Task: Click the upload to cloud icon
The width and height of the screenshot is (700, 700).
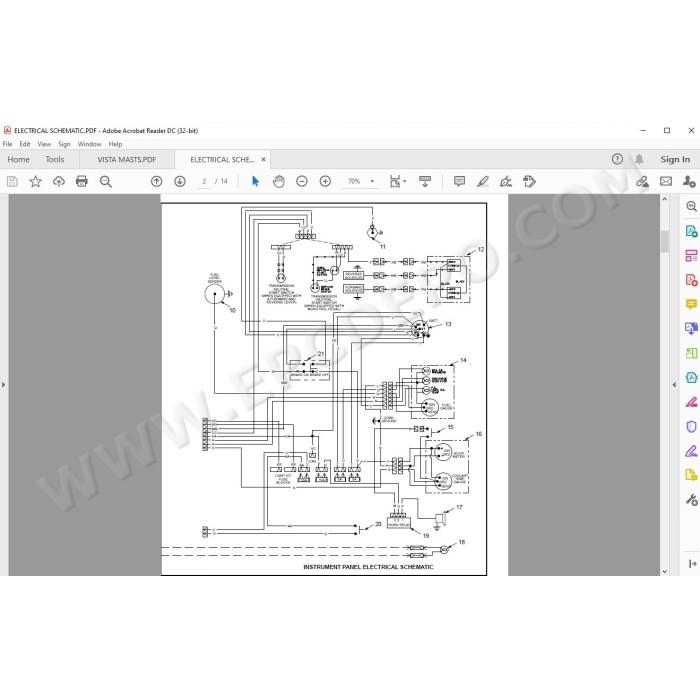Action: tap(58, 181)
